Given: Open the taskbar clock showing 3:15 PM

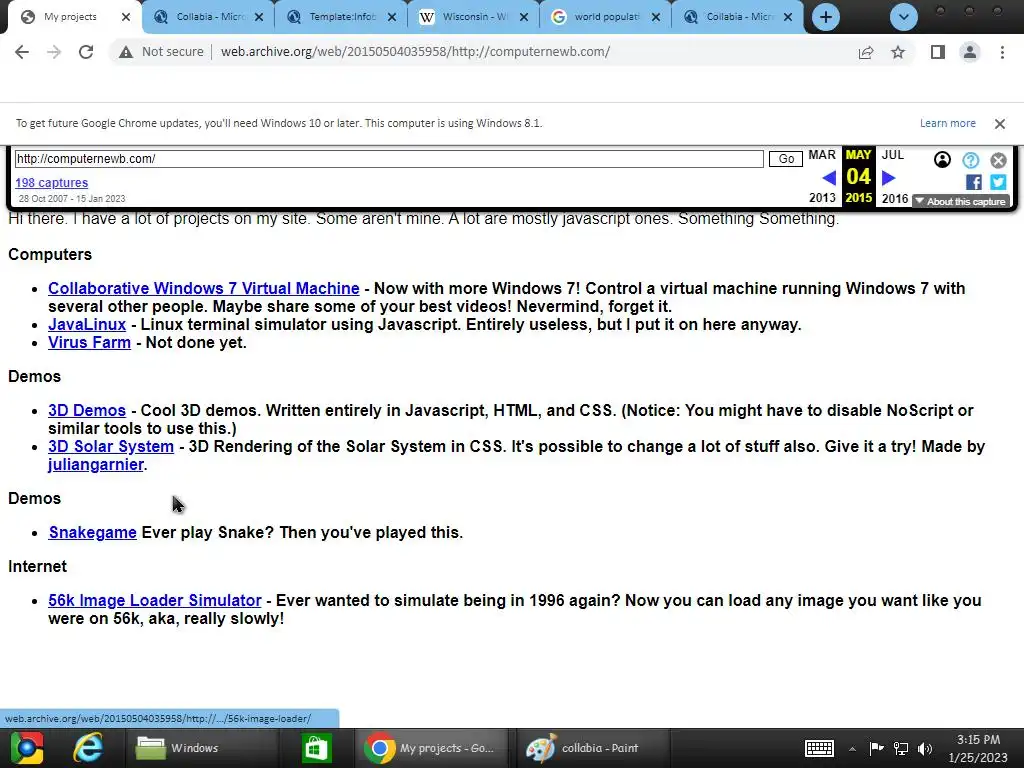Looking at the screenshot, I should (978, 748).
